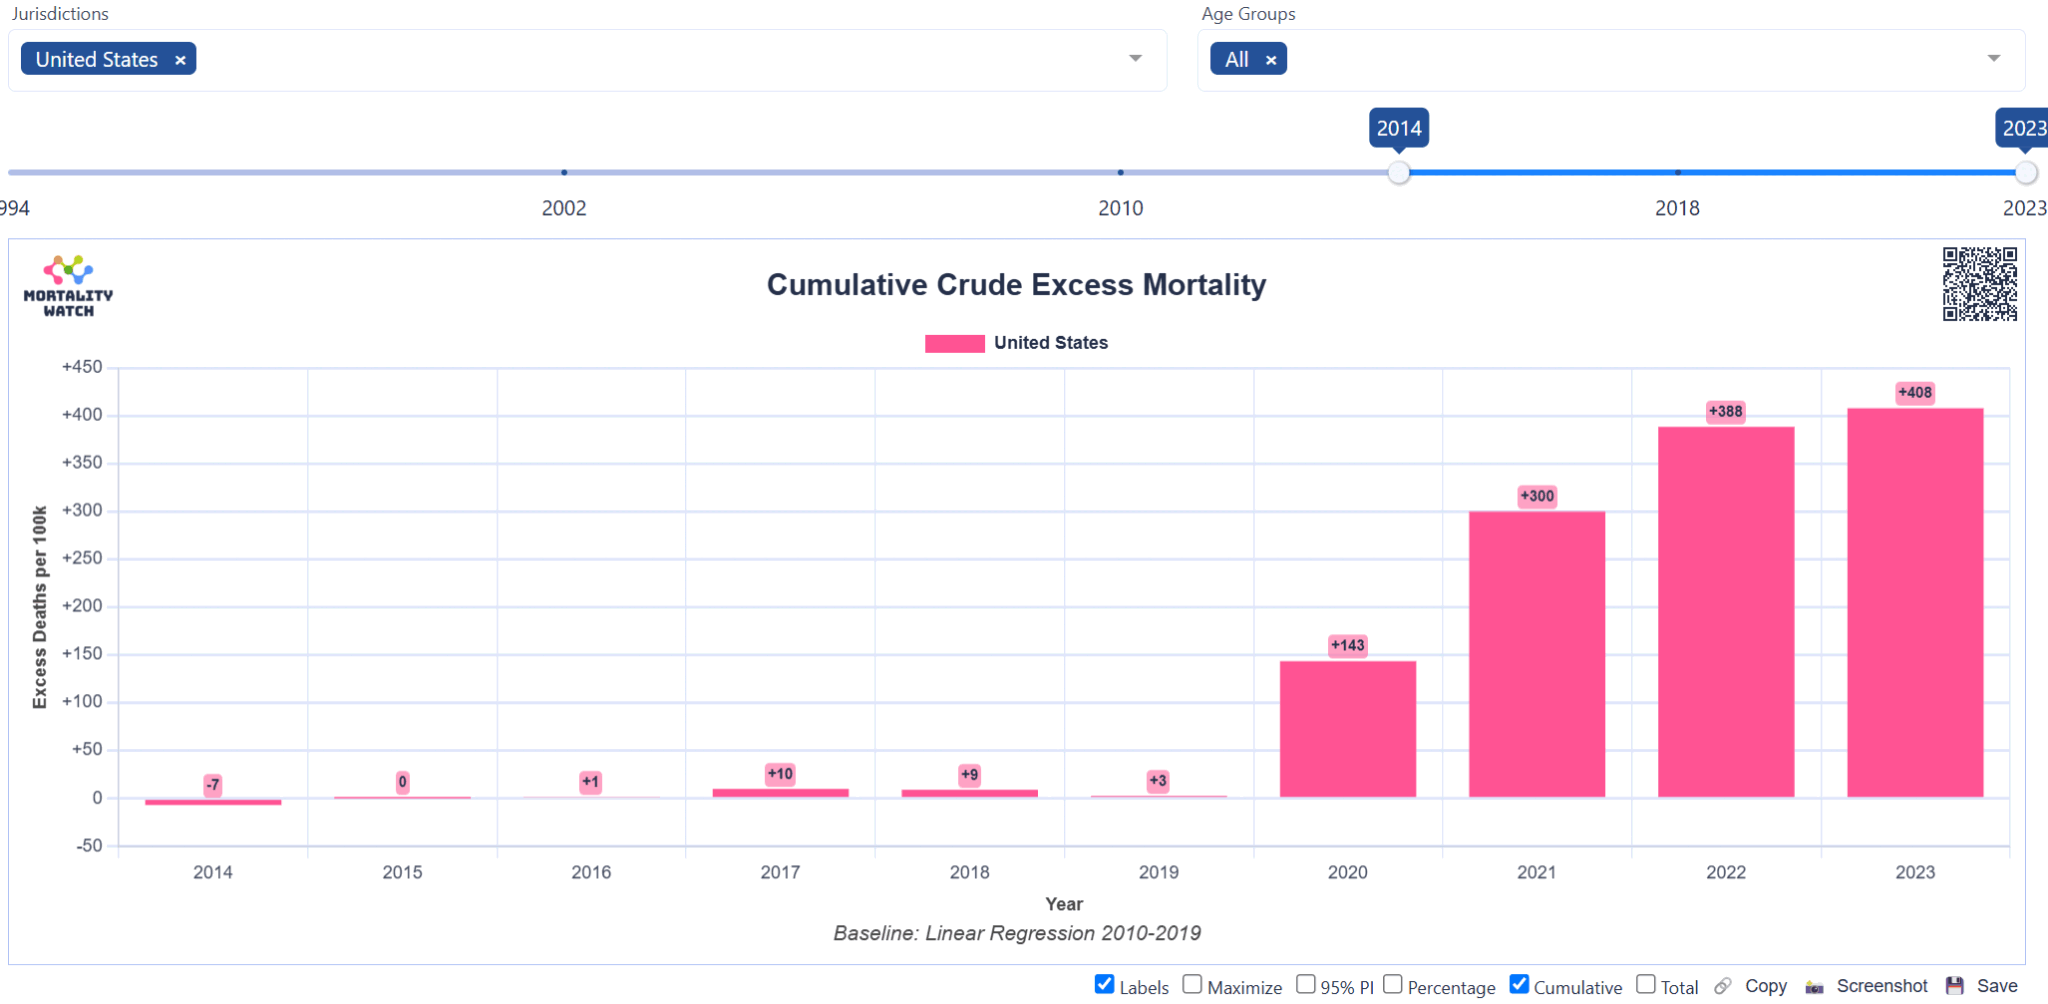The height and width of the screenshot is (1004, 2048).
Task: Enable the Total checkbox
Action: pos(1646,985)
